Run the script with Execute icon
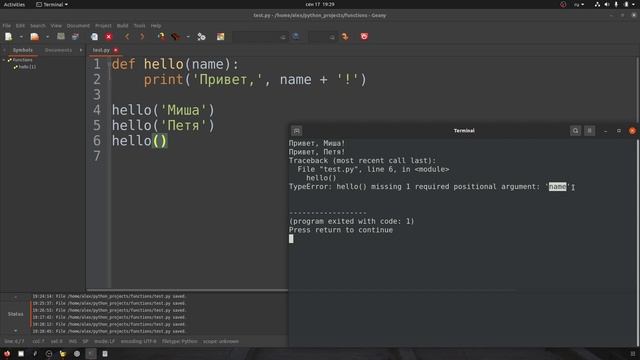640x360 pixels. tap(201, 37)
